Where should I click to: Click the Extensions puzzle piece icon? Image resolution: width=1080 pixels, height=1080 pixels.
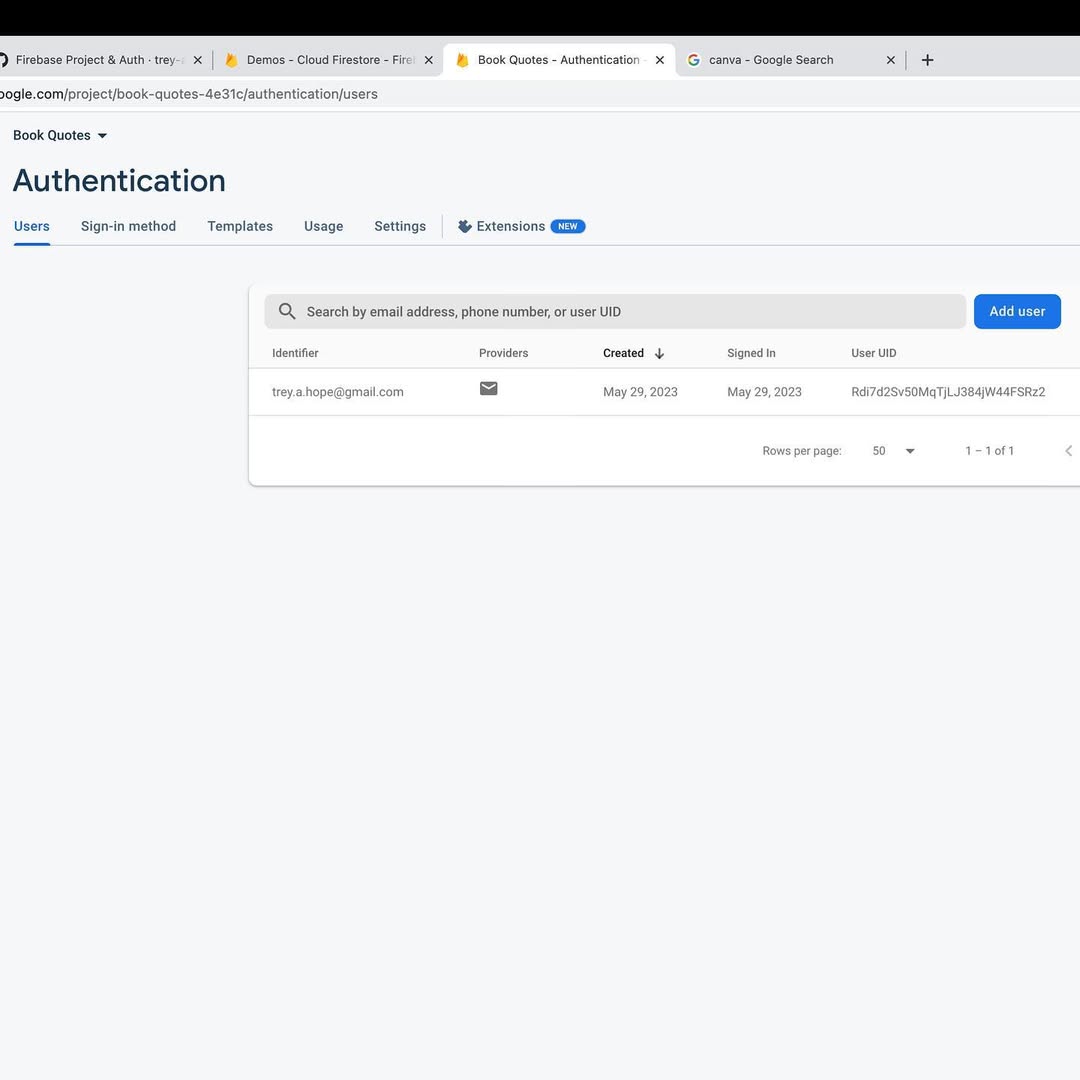[464, 227]
